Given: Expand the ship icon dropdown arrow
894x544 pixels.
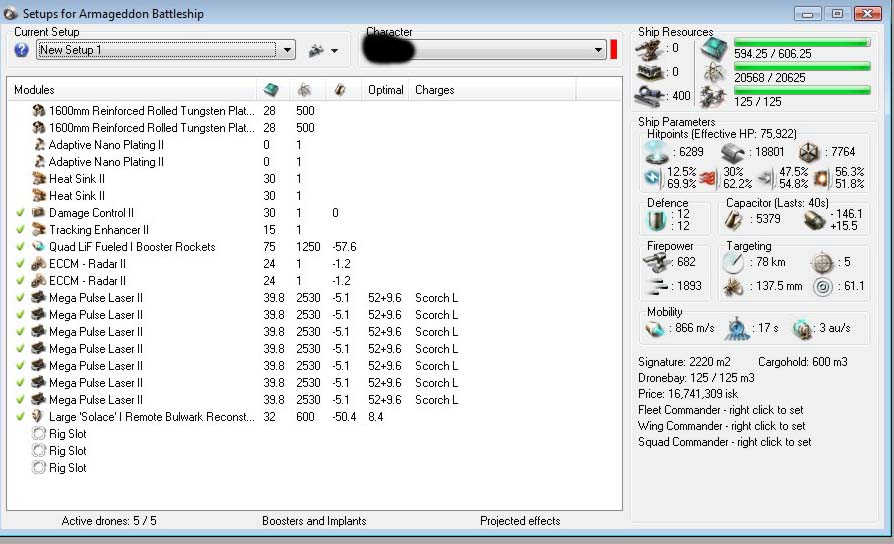Looking at the screenshot, I should tap(335, 51).
